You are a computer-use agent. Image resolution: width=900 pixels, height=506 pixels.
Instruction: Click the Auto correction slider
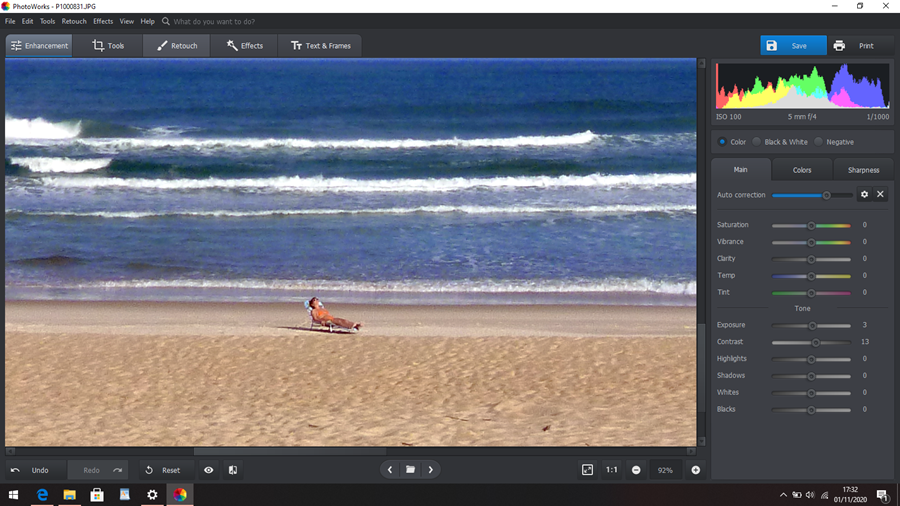pyautogui.click(x=812, y=195)
